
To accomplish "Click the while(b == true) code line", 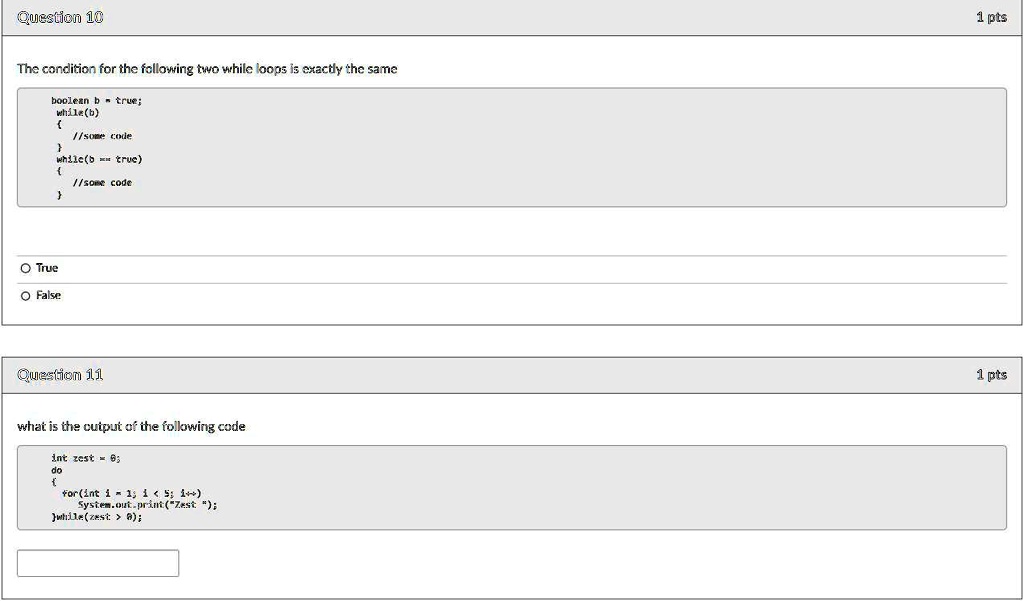I will tap(101, 158).
